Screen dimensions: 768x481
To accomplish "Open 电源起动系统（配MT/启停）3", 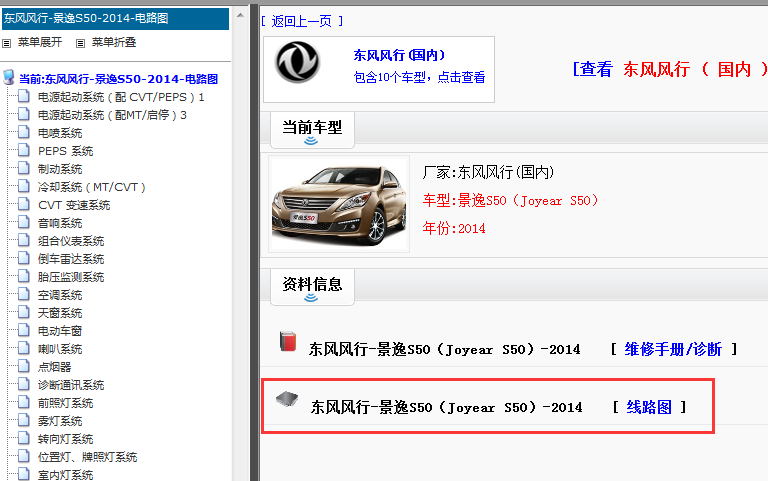I will click(x=112, y=115).
